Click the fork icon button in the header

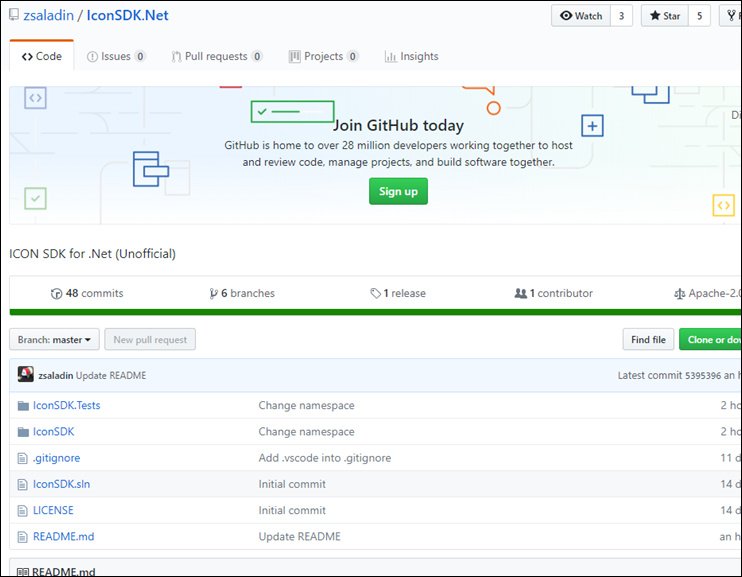click(x=732, y=16)
